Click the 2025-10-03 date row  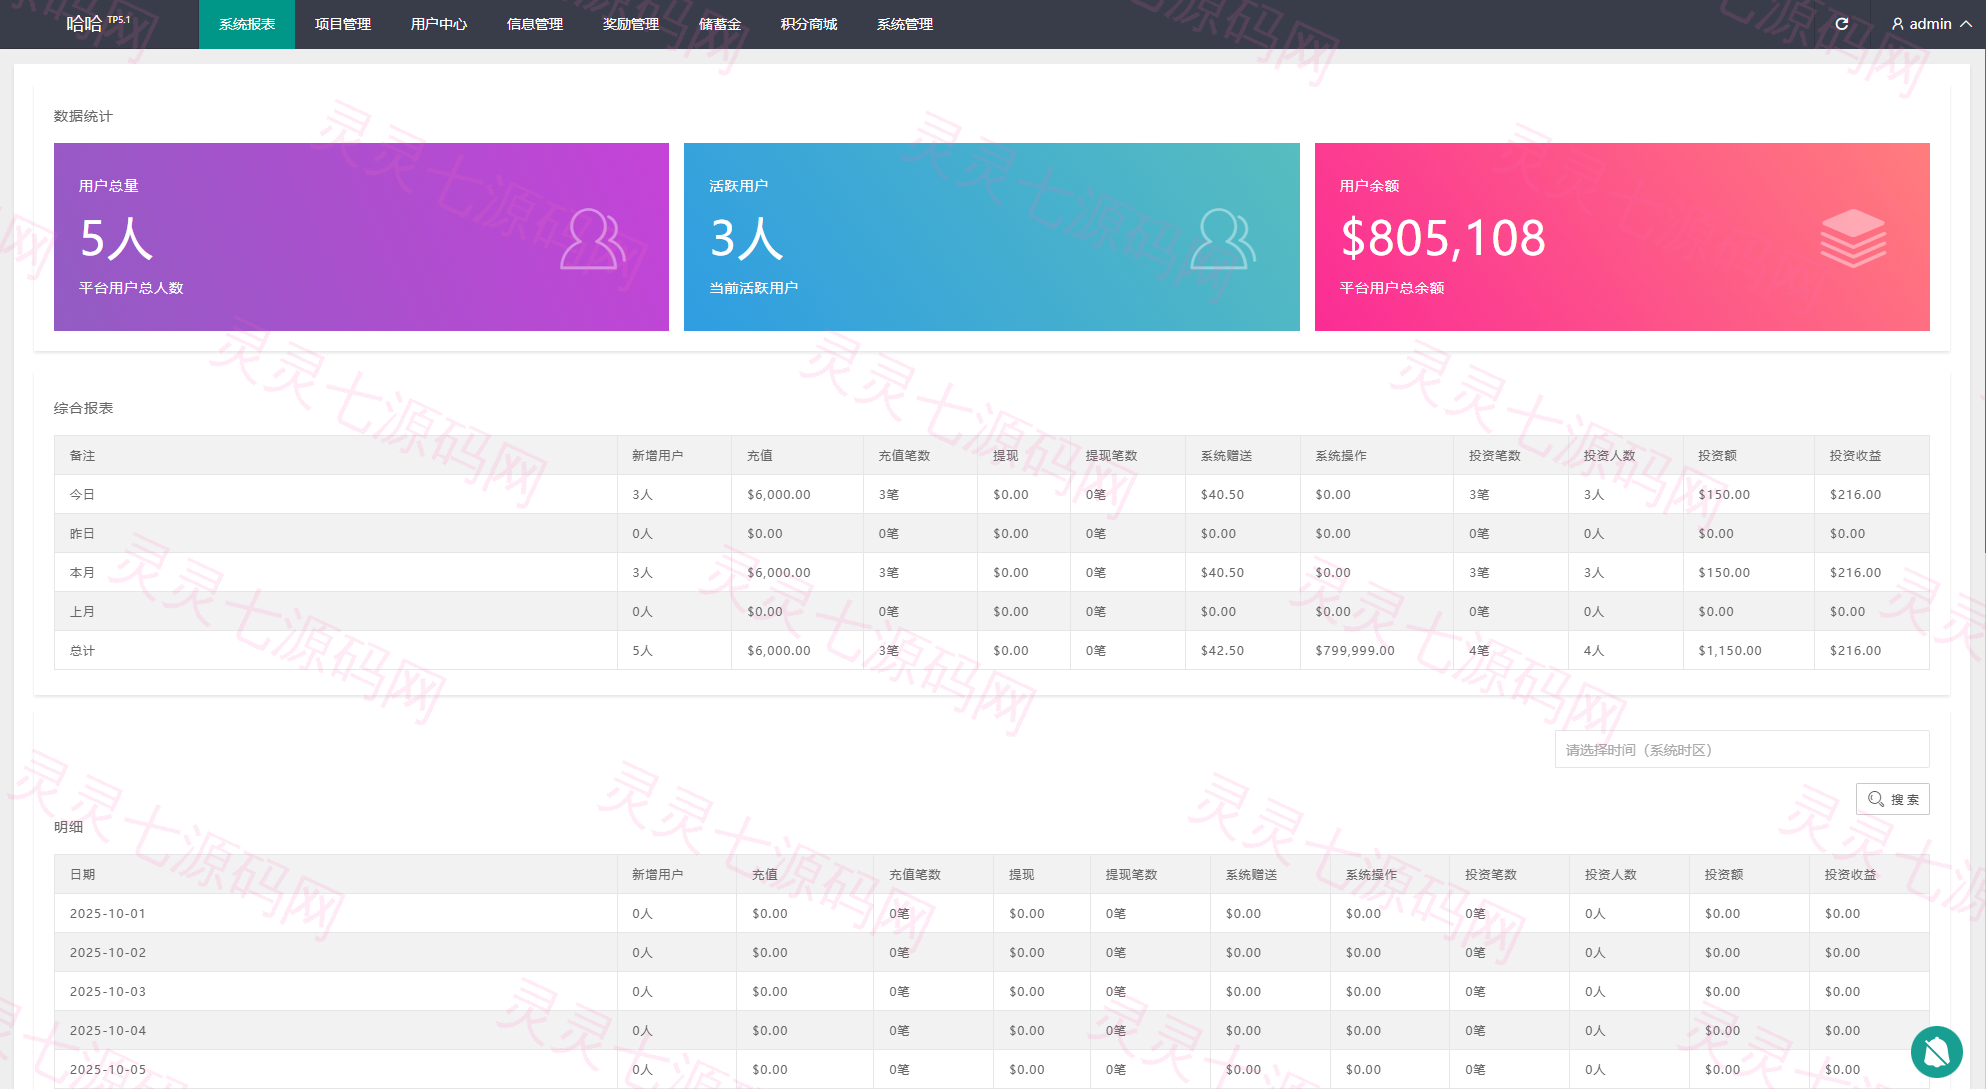(991, 991)
